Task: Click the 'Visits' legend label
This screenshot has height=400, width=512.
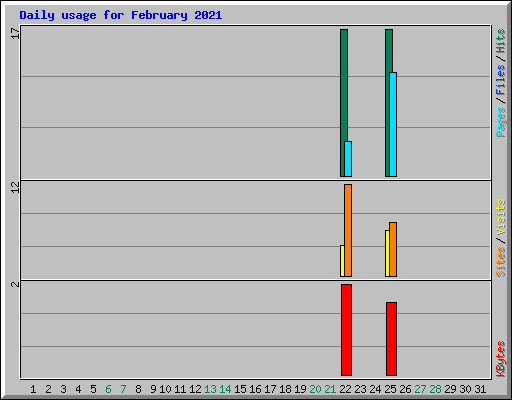Action: click(x=500, y=217)
